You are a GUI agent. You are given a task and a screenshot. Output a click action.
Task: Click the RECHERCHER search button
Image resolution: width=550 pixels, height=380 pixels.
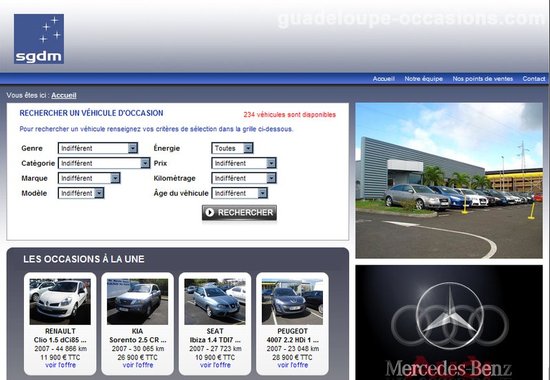pyautogui.click(x=239, y=213)
